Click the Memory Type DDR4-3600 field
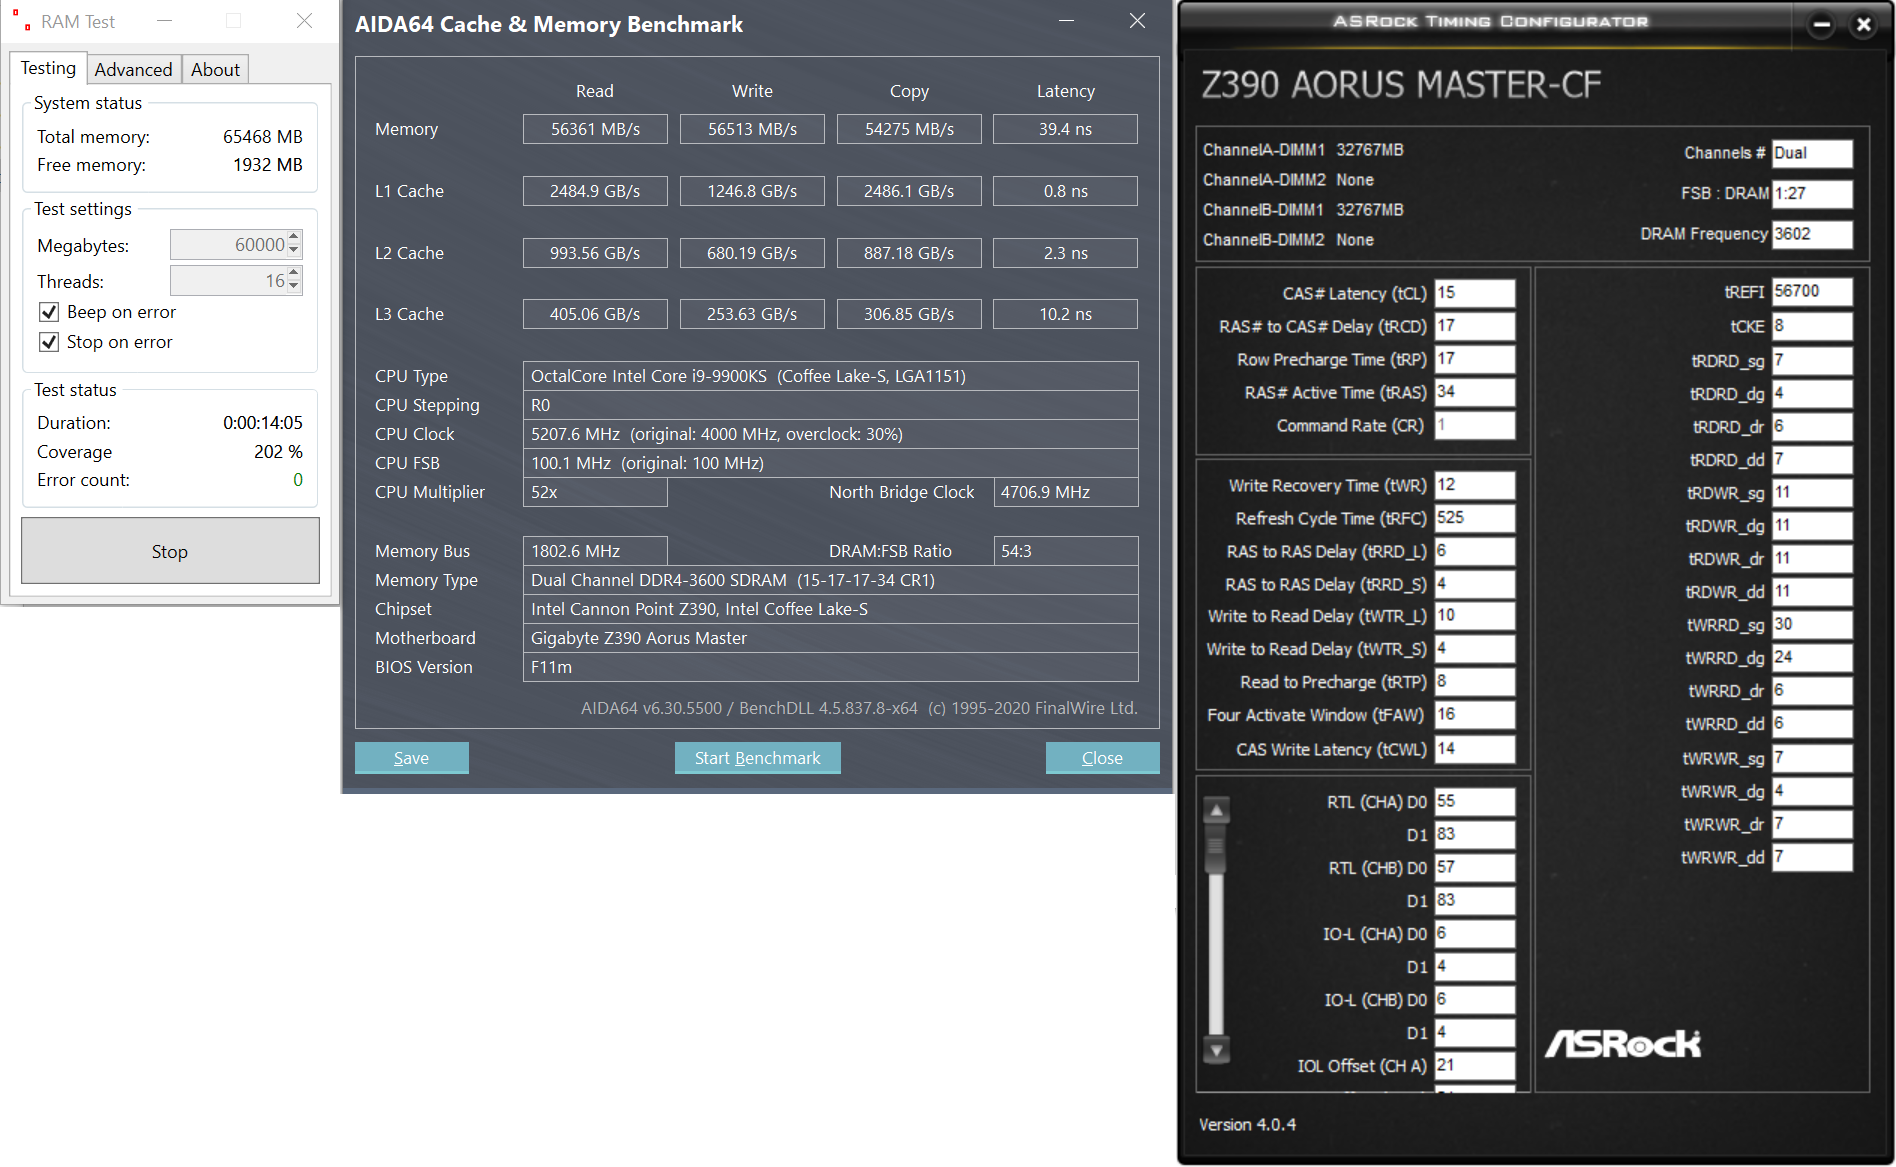This screenshot has height=1167, width=1896. pyautogui.click(x=830, y=580)
